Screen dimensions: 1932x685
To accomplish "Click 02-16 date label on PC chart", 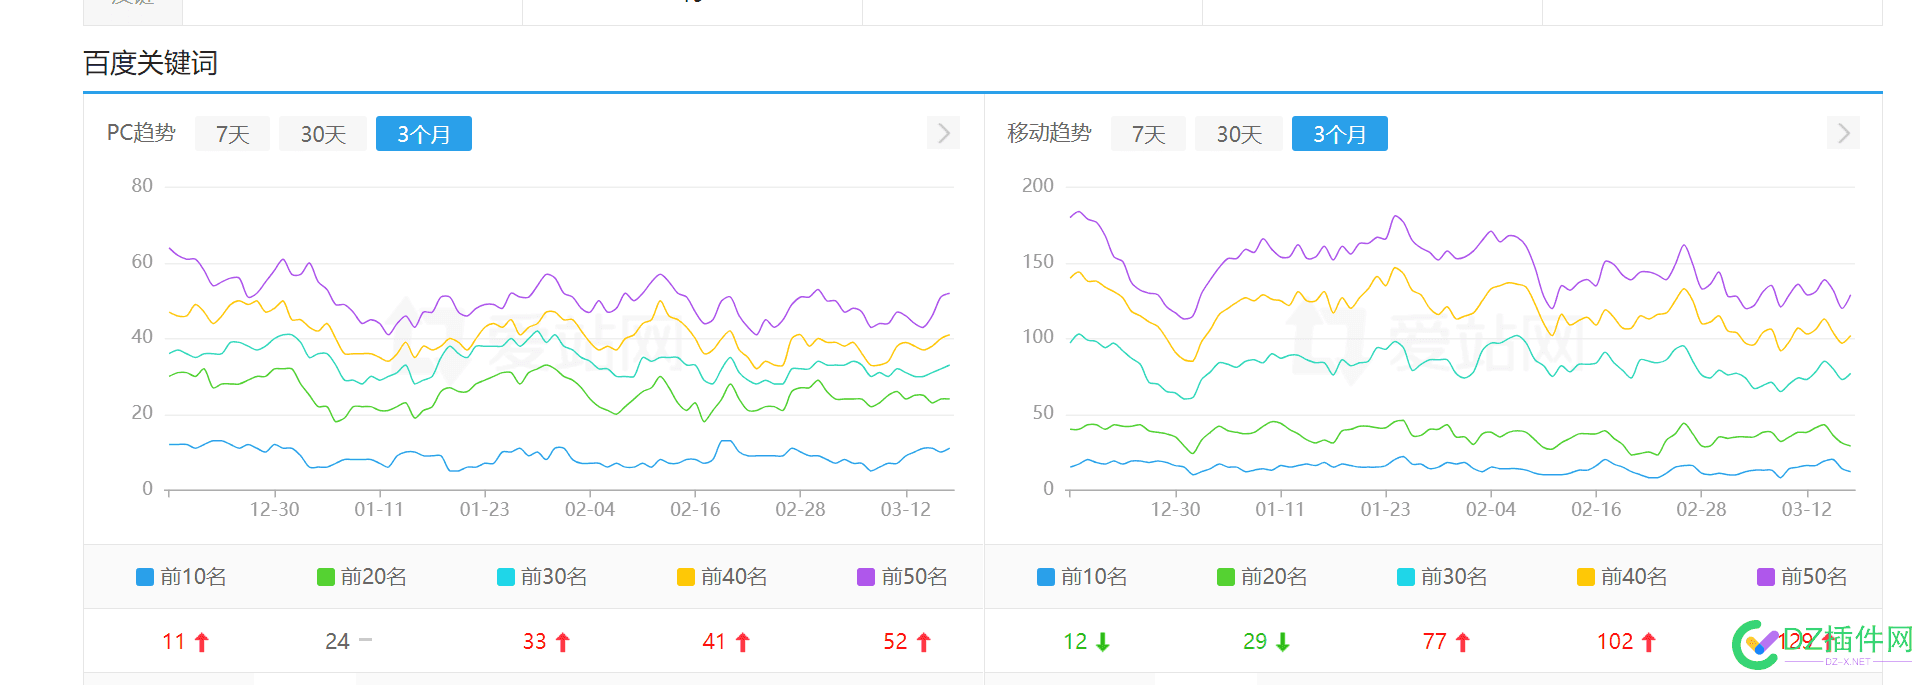I will (x=695, y=510).
